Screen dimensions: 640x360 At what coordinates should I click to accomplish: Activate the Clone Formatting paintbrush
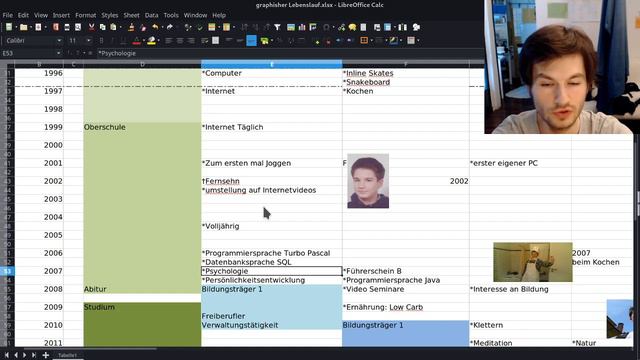(x=131, y=27)
